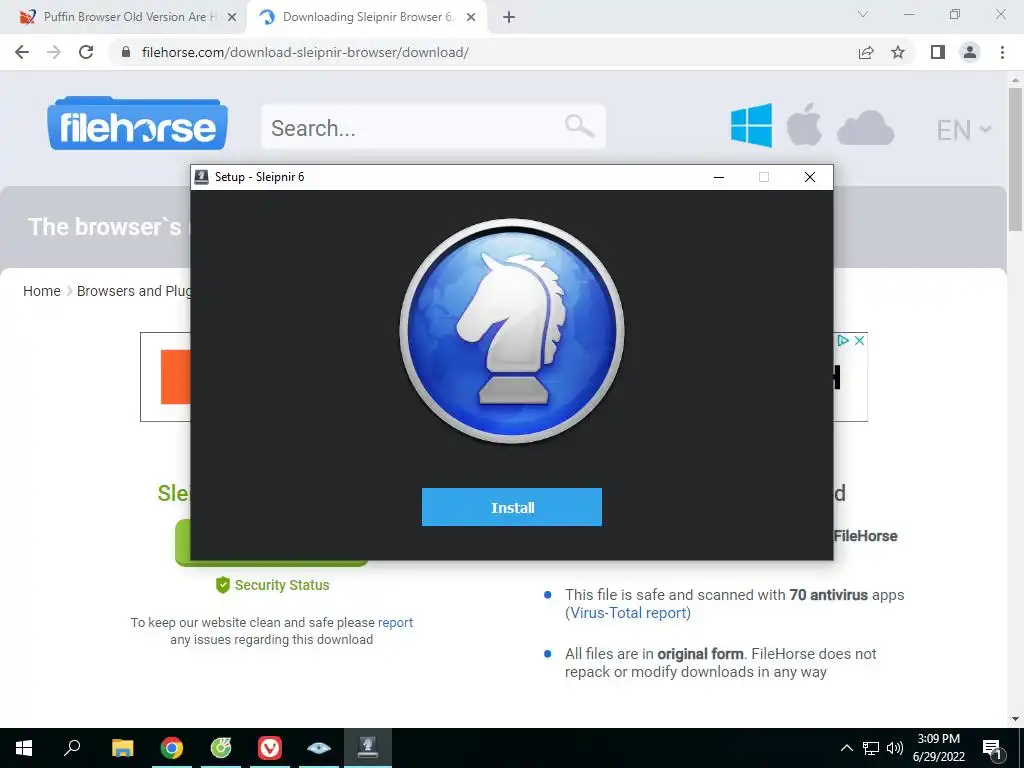Show hidden system tray icons
This screenshot has height=768, width=1024.
coord(846,748)
